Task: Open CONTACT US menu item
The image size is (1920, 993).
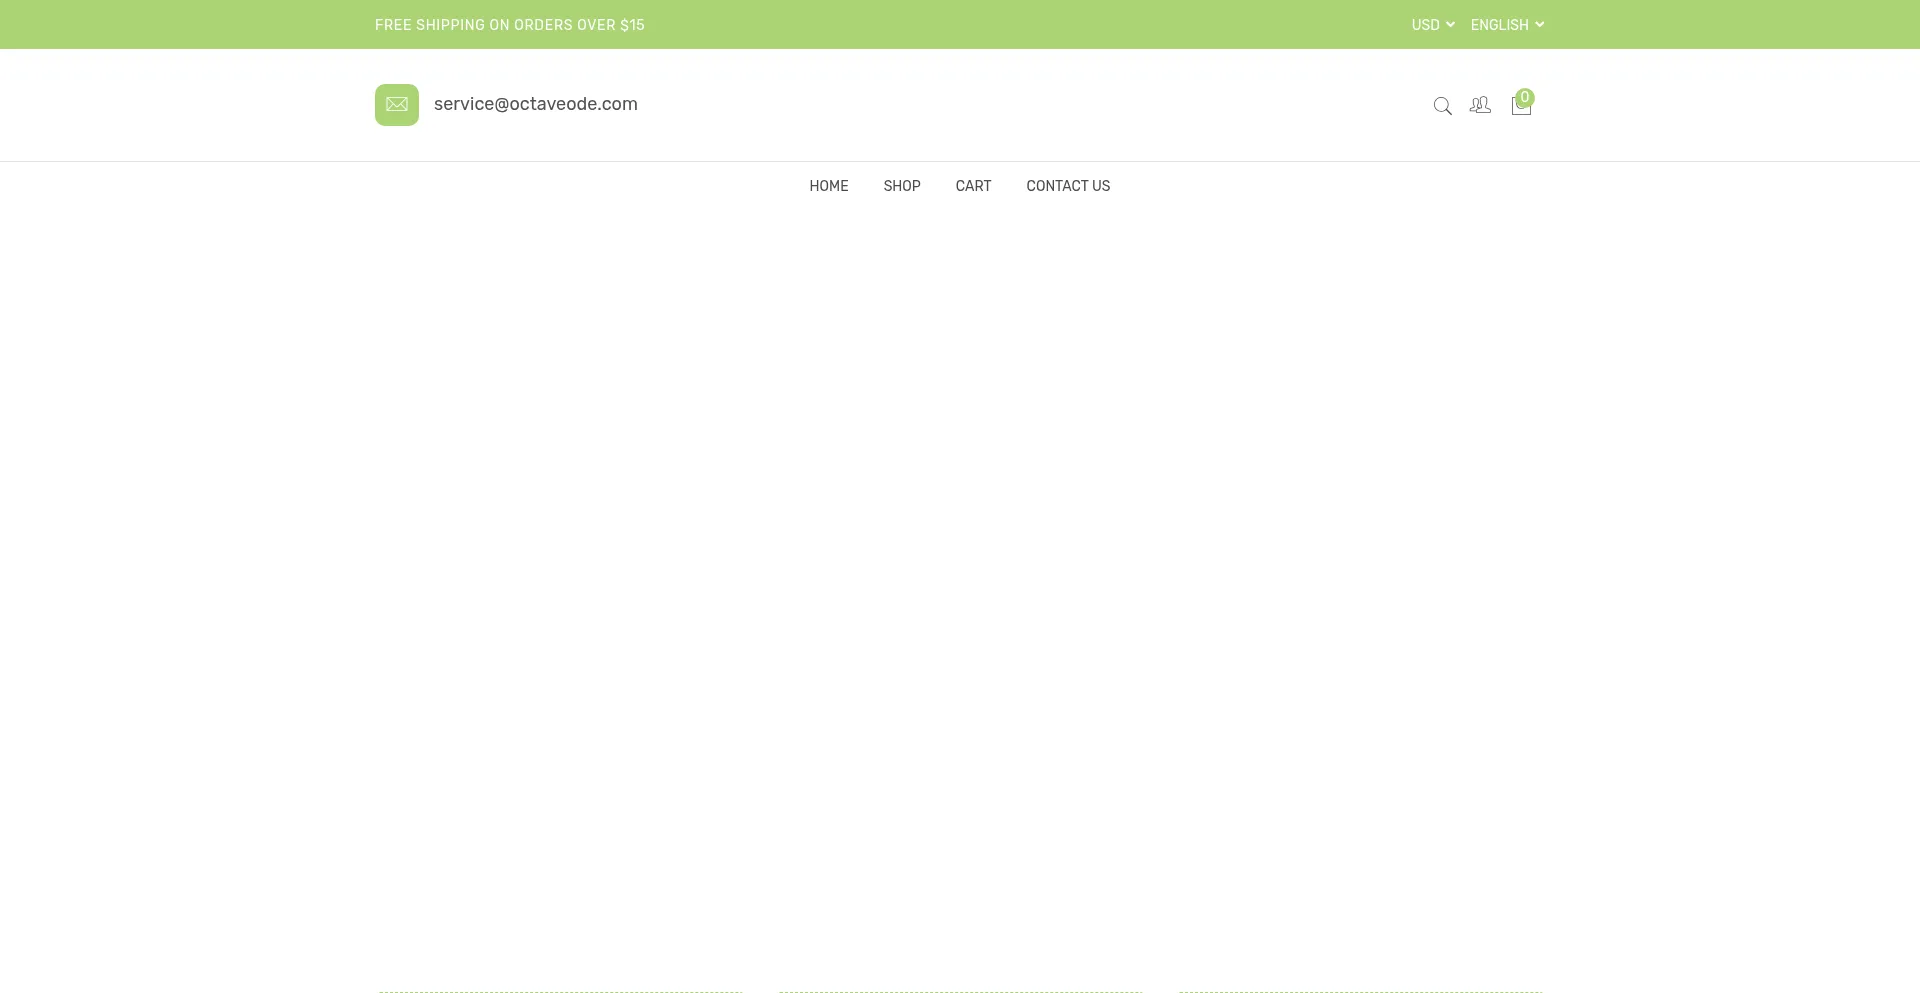Action: point(1068,186)
